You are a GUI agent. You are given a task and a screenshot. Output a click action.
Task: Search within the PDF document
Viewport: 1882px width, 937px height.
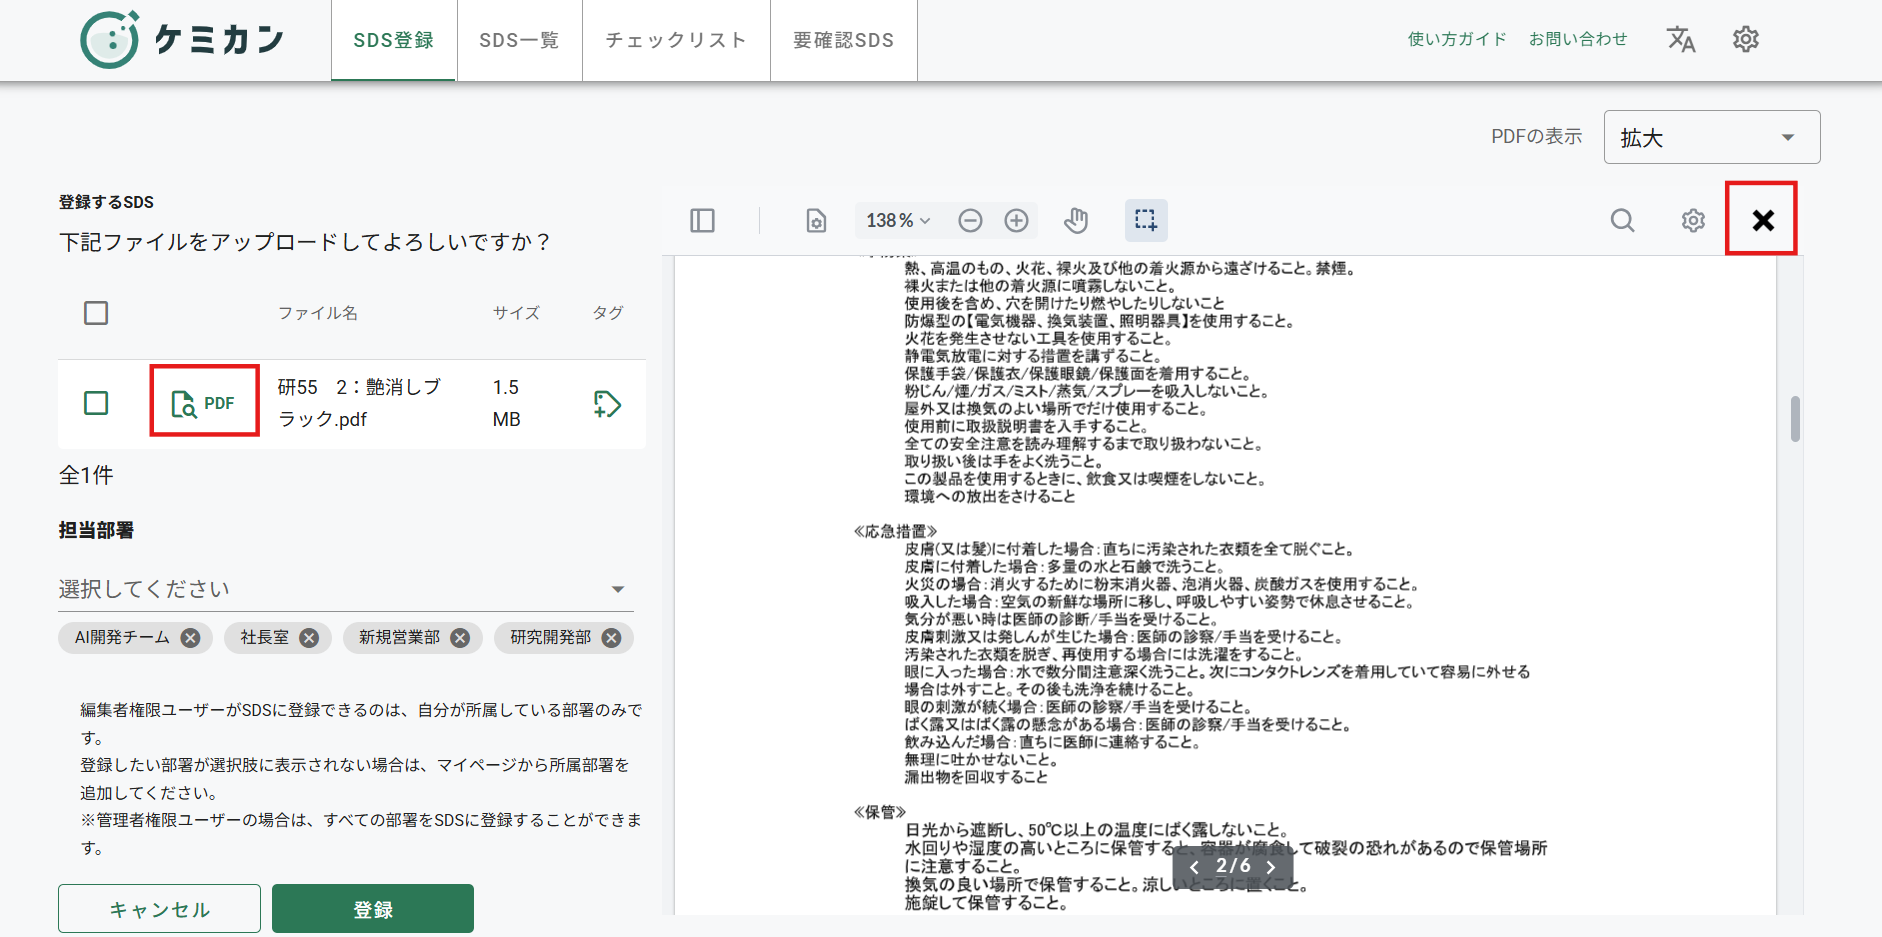tap(1622, 220)
